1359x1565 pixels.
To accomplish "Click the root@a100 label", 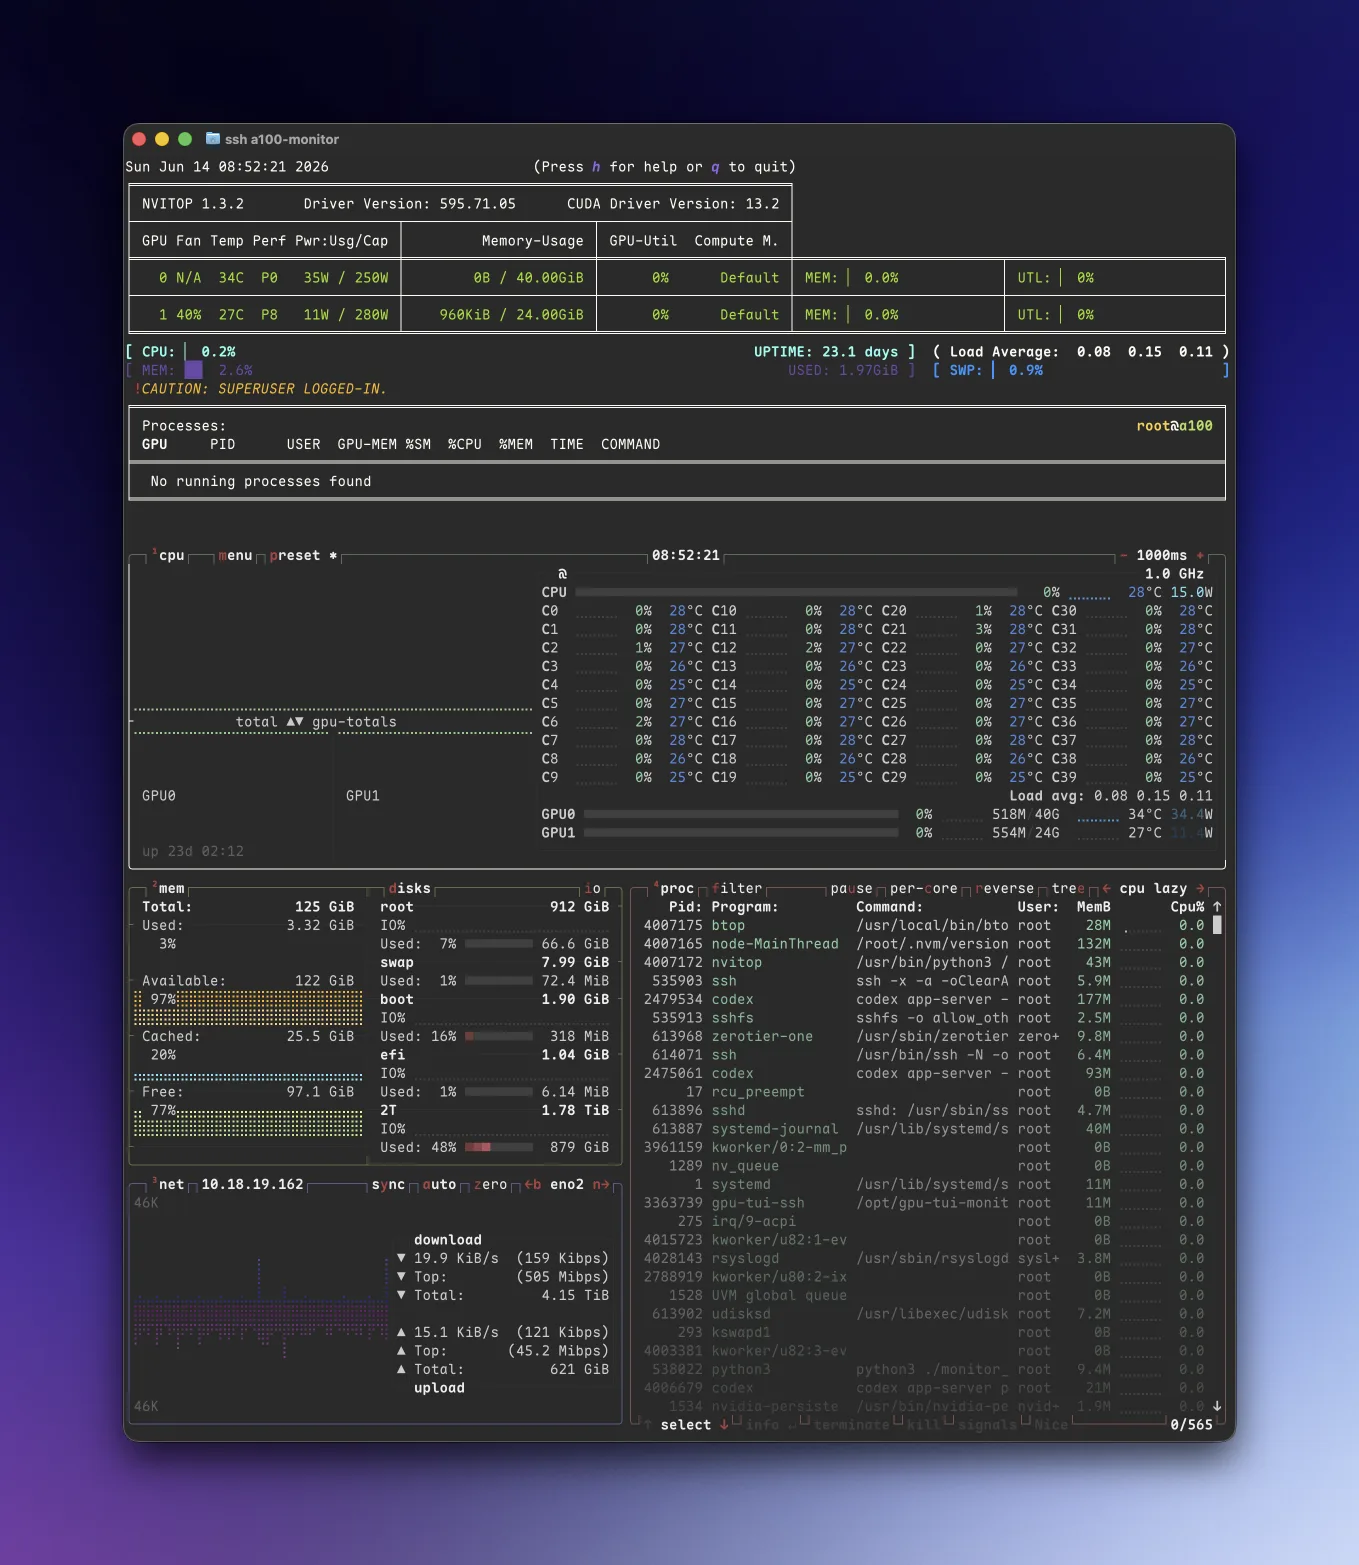I will tap(1174, 425).
